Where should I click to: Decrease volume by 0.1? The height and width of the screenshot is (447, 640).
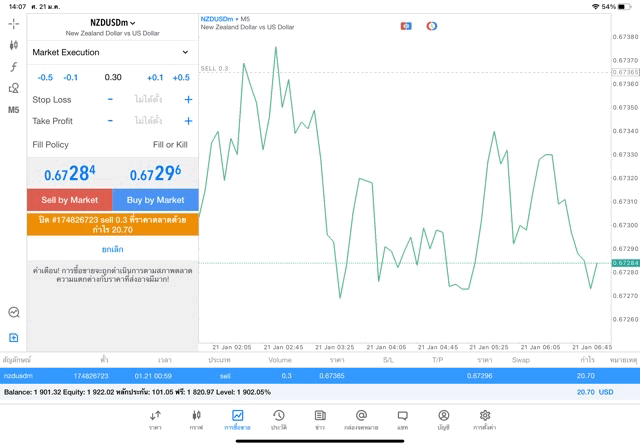tap(71, 78)
